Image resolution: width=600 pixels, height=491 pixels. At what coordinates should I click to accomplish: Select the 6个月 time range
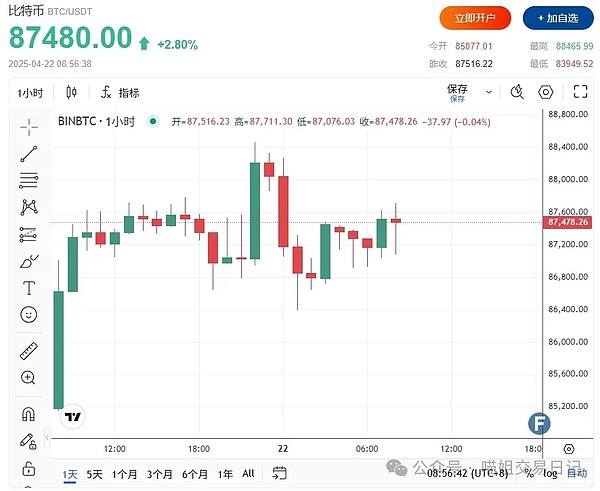point(194,473)
